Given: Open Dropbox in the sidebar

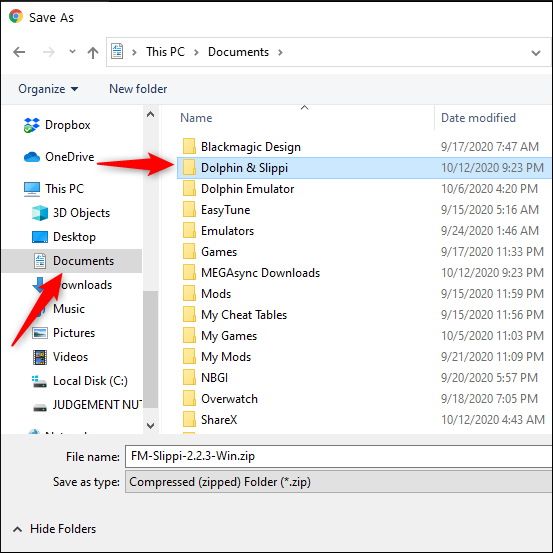Looking at the screenshot, I should [x=57, y=125].
